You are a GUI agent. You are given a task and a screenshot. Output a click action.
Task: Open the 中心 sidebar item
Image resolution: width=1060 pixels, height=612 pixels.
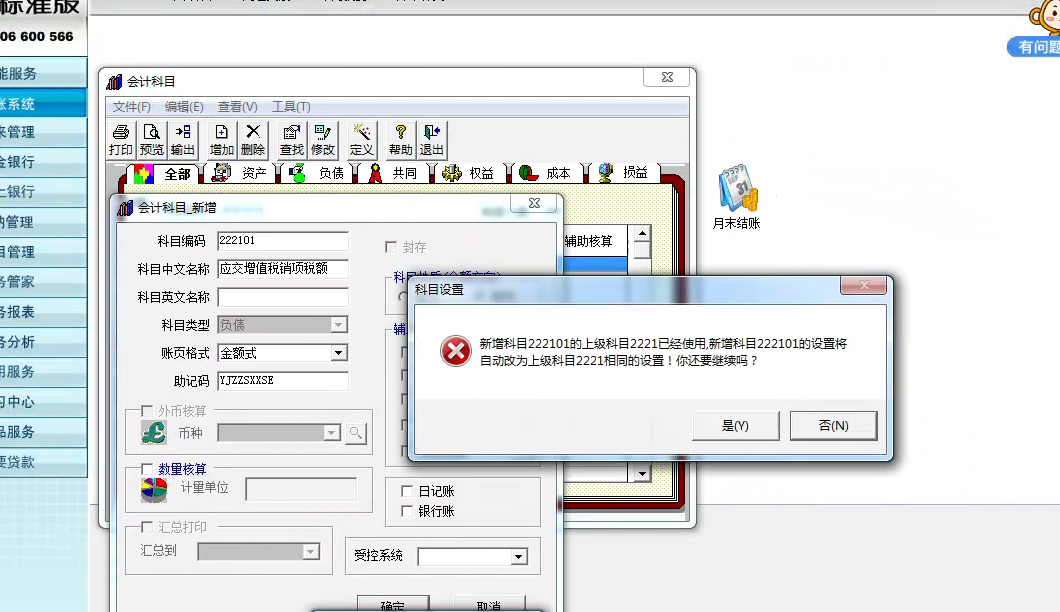(43, 402)
